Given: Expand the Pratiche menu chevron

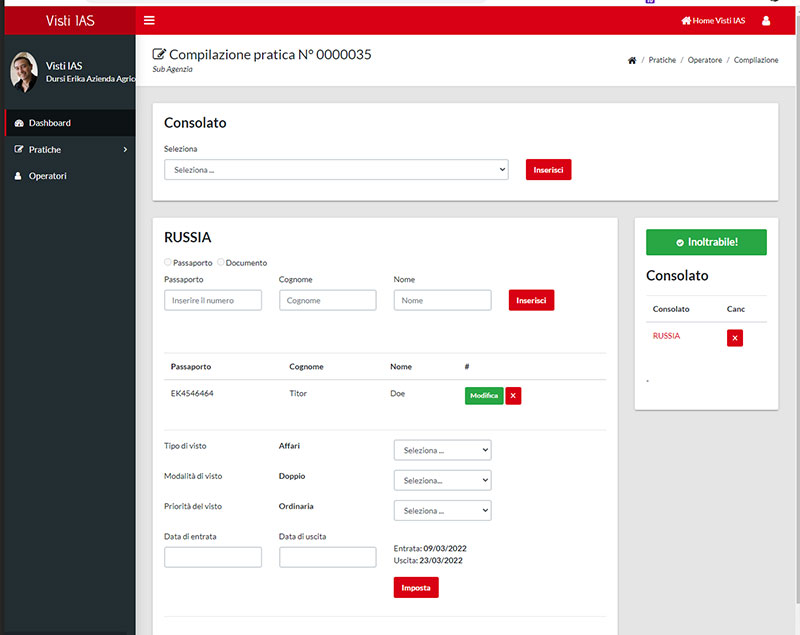Looking at the screenshot, I should pyautogui.click(x=125, y=149).
